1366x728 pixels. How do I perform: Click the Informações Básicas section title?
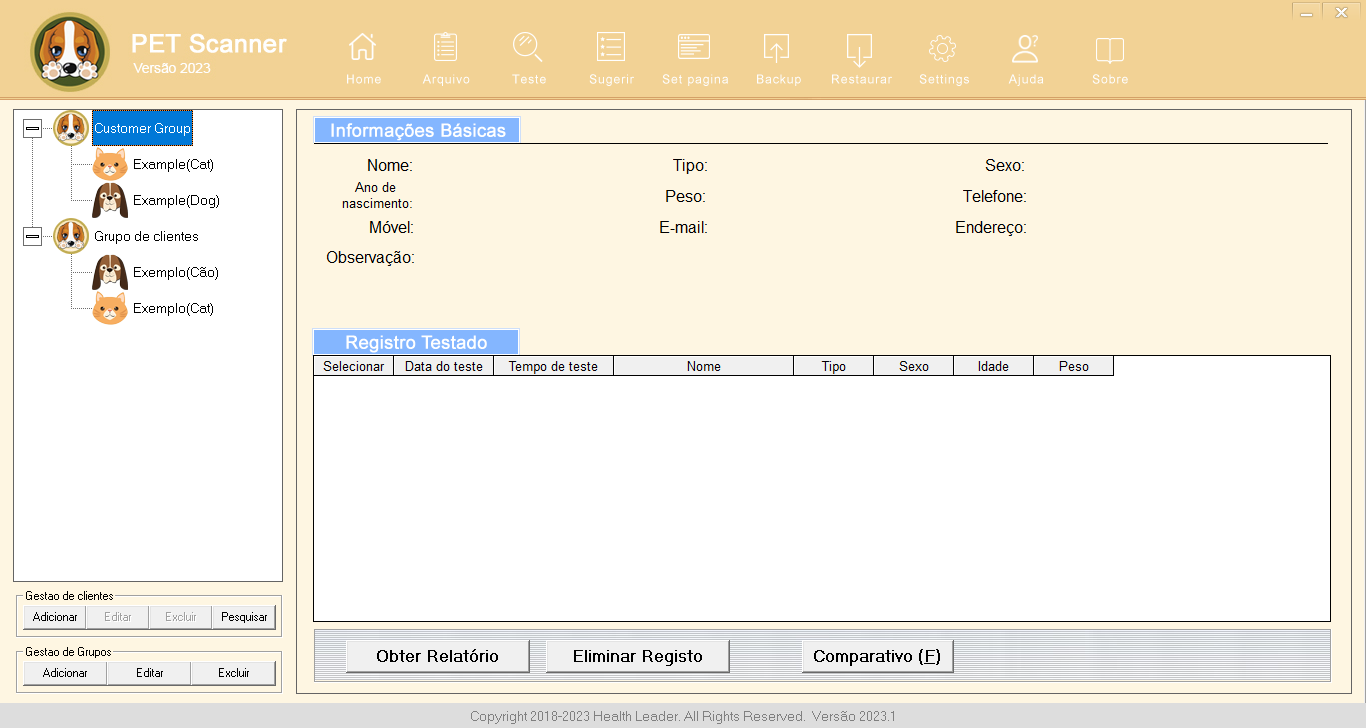(x=417, y=130)
